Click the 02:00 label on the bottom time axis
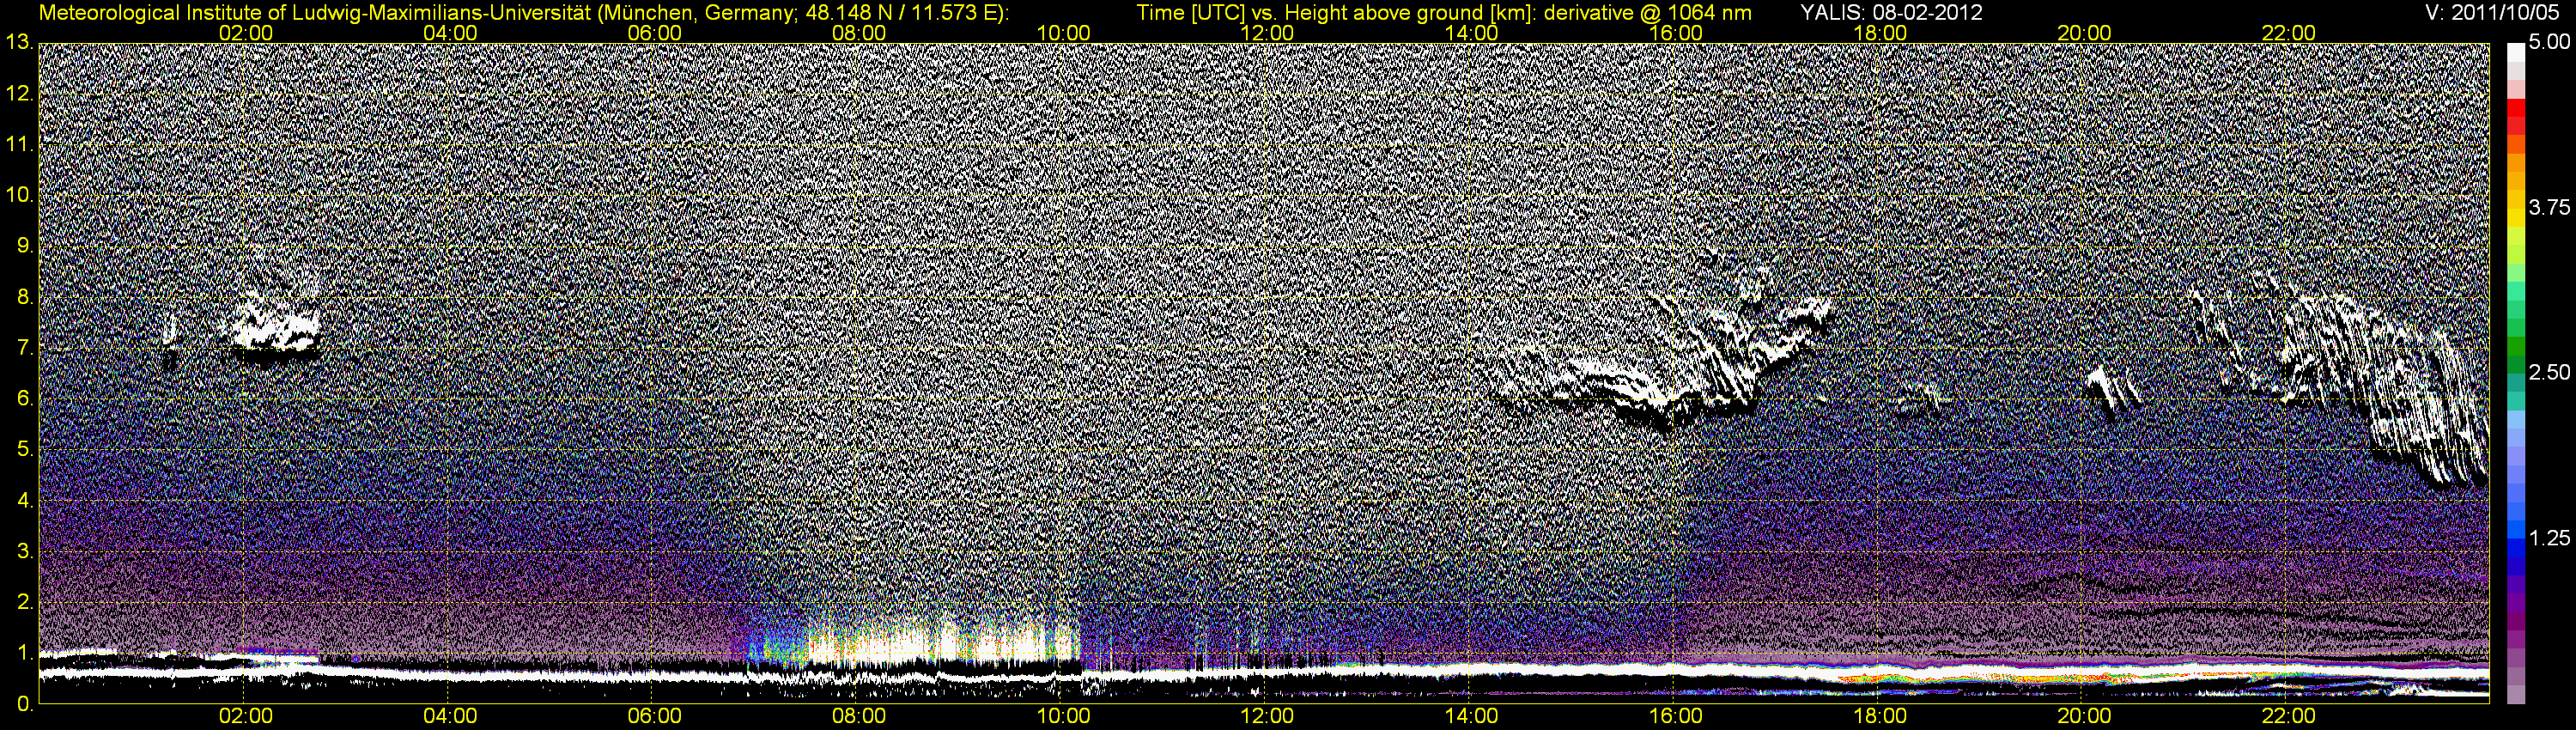Viewport: 2576px width, 730px height. pyautogui.click(x=245, y=716)
